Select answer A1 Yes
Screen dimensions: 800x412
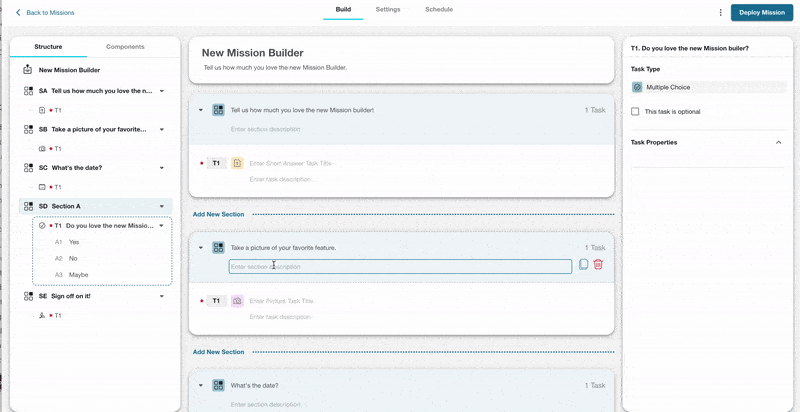(x=74, y=242)
